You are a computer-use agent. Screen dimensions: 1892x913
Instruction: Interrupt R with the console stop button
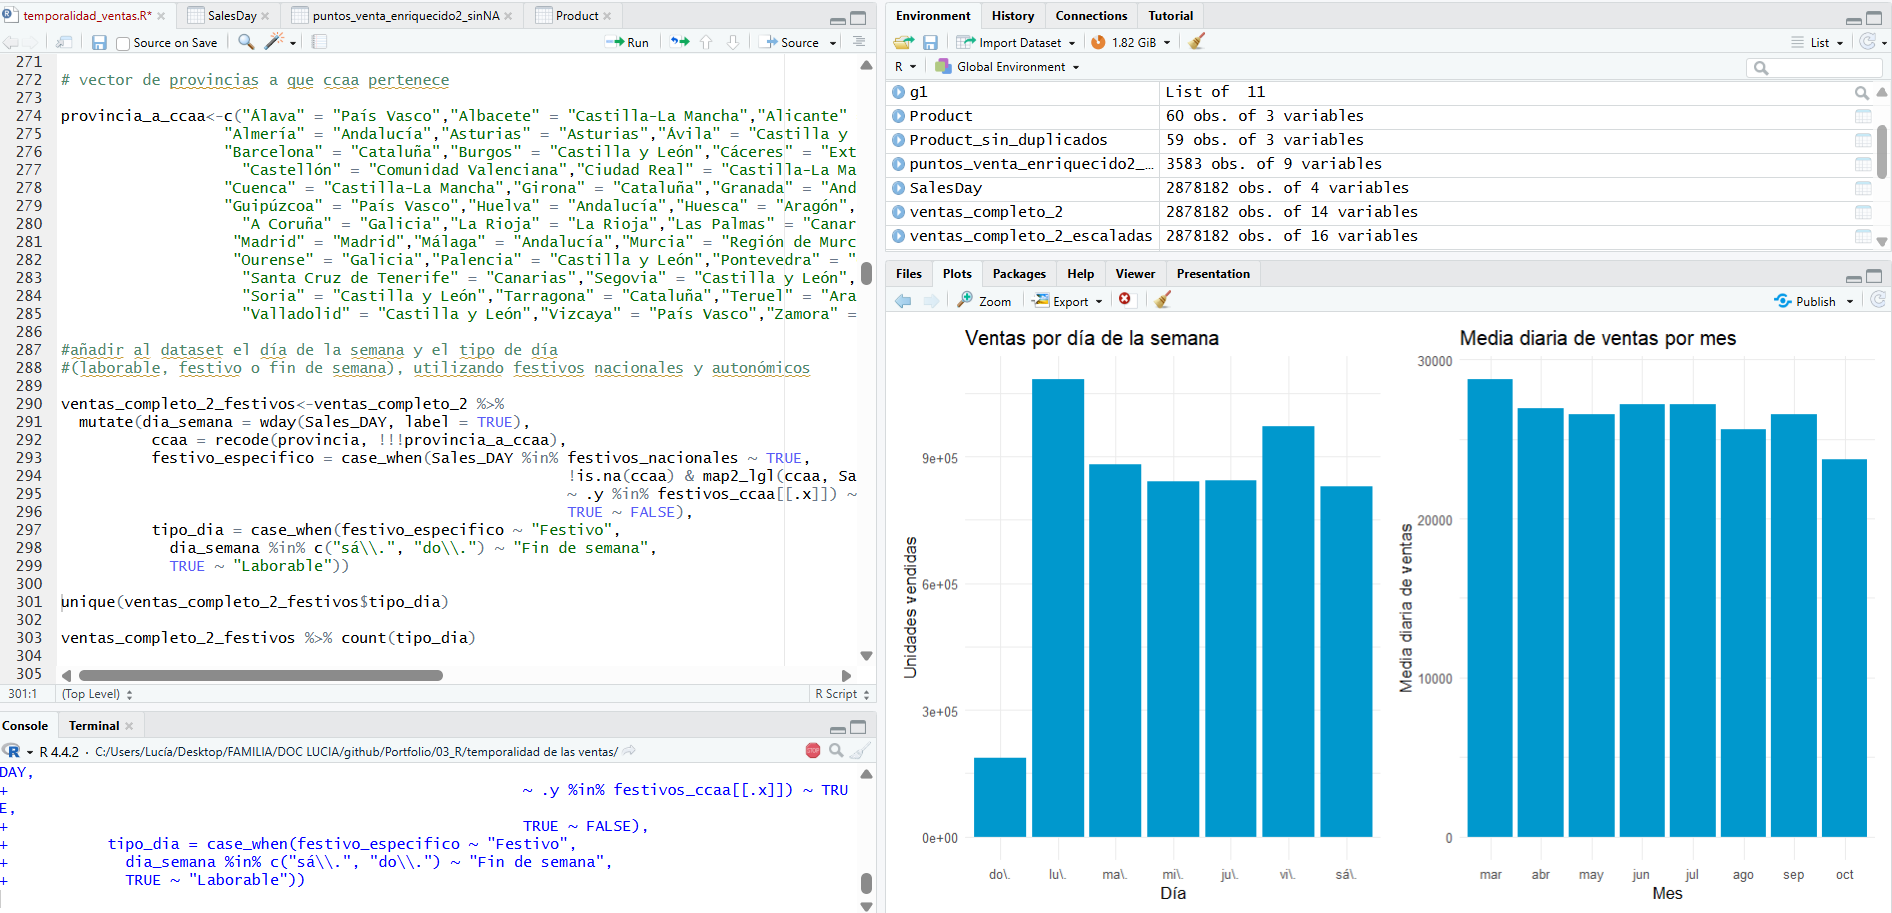point(813,751)
